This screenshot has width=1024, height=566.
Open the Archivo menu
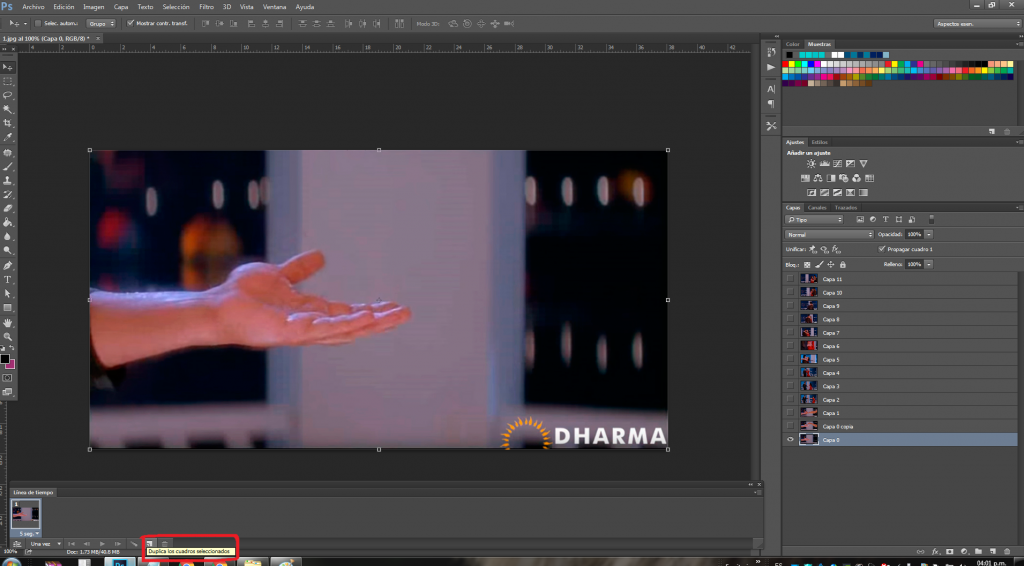coord(33,7)
